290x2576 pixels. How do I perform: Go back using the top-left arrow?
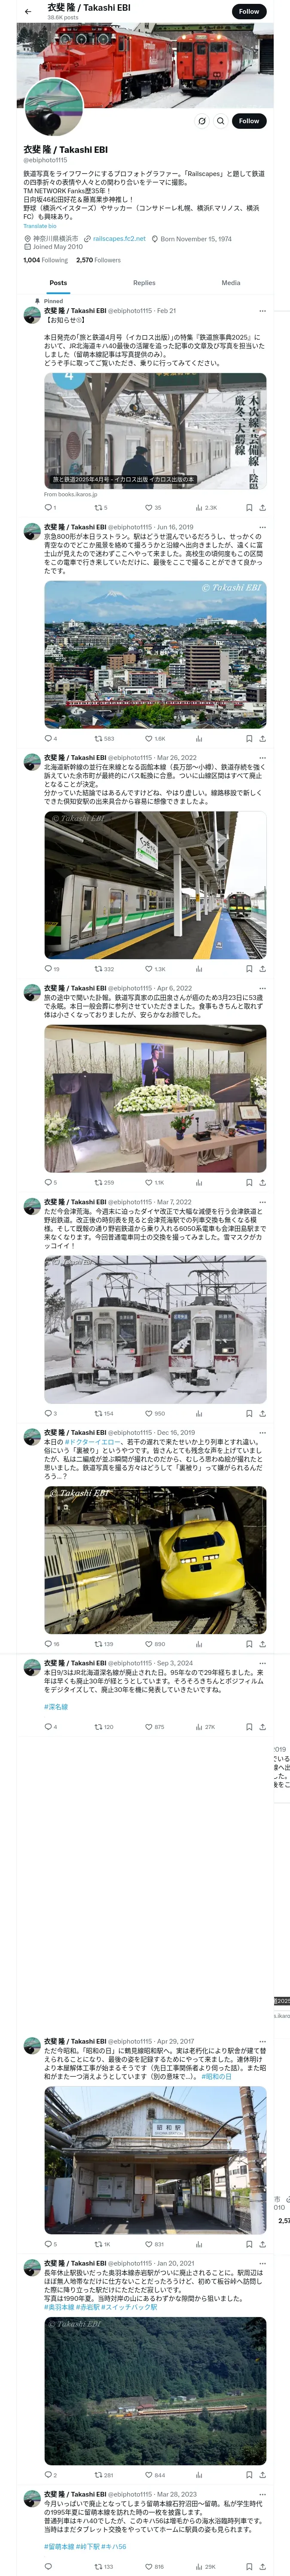(x=28, y=11)
